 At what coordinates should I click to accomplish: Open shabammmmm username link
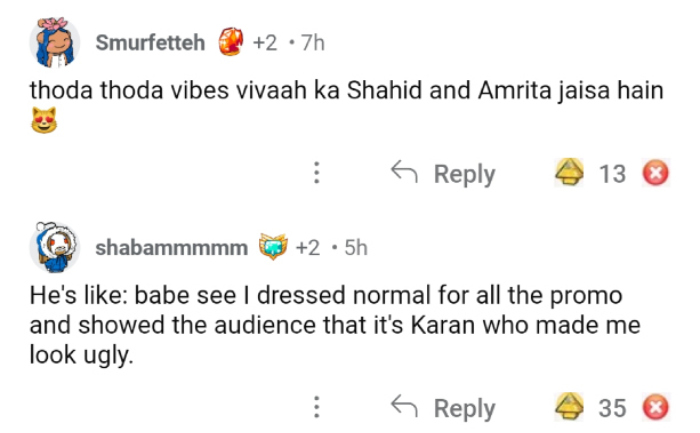coord(172,248)
